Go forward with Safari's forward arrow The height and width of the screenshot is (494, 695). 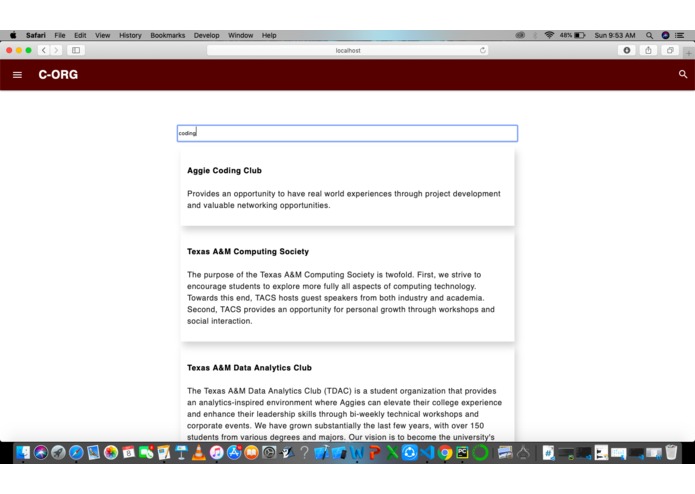point(56,51)
